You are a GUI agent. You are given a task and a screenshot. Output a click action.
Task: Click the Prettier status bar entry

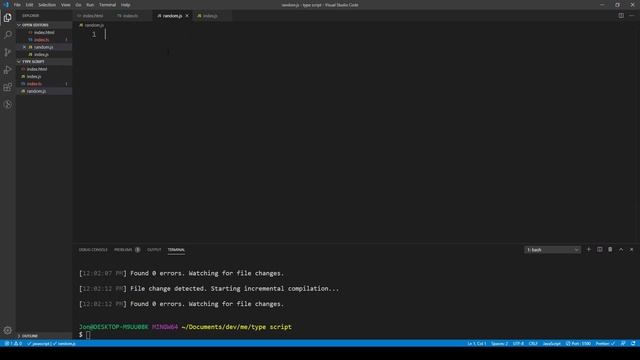(605, 344)
